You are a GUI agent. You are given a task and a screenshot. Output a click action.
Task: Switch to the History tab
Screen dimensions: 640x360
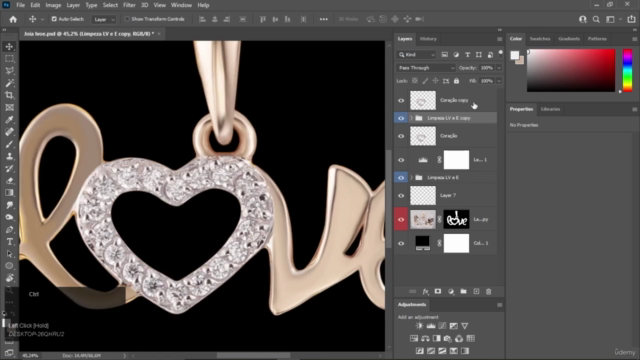[428, 39]
